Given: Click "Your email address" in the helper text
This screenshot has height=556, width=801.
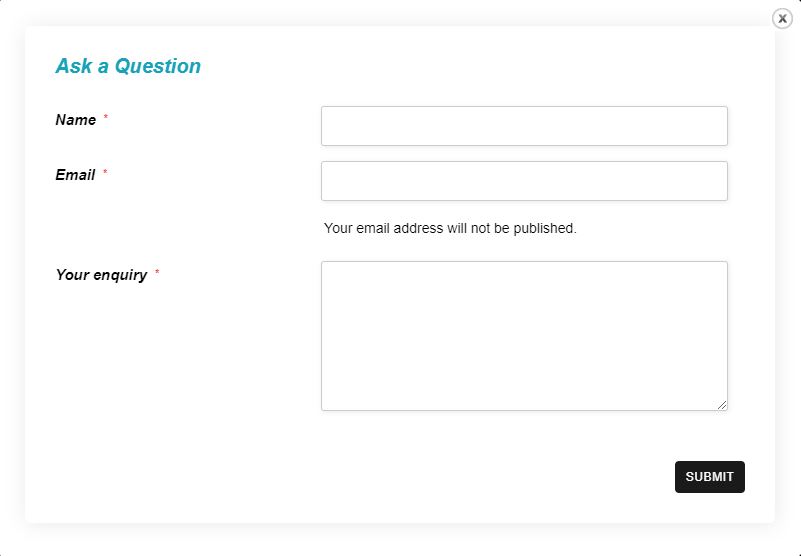Looking at the screenshot, I should (383, 228).
